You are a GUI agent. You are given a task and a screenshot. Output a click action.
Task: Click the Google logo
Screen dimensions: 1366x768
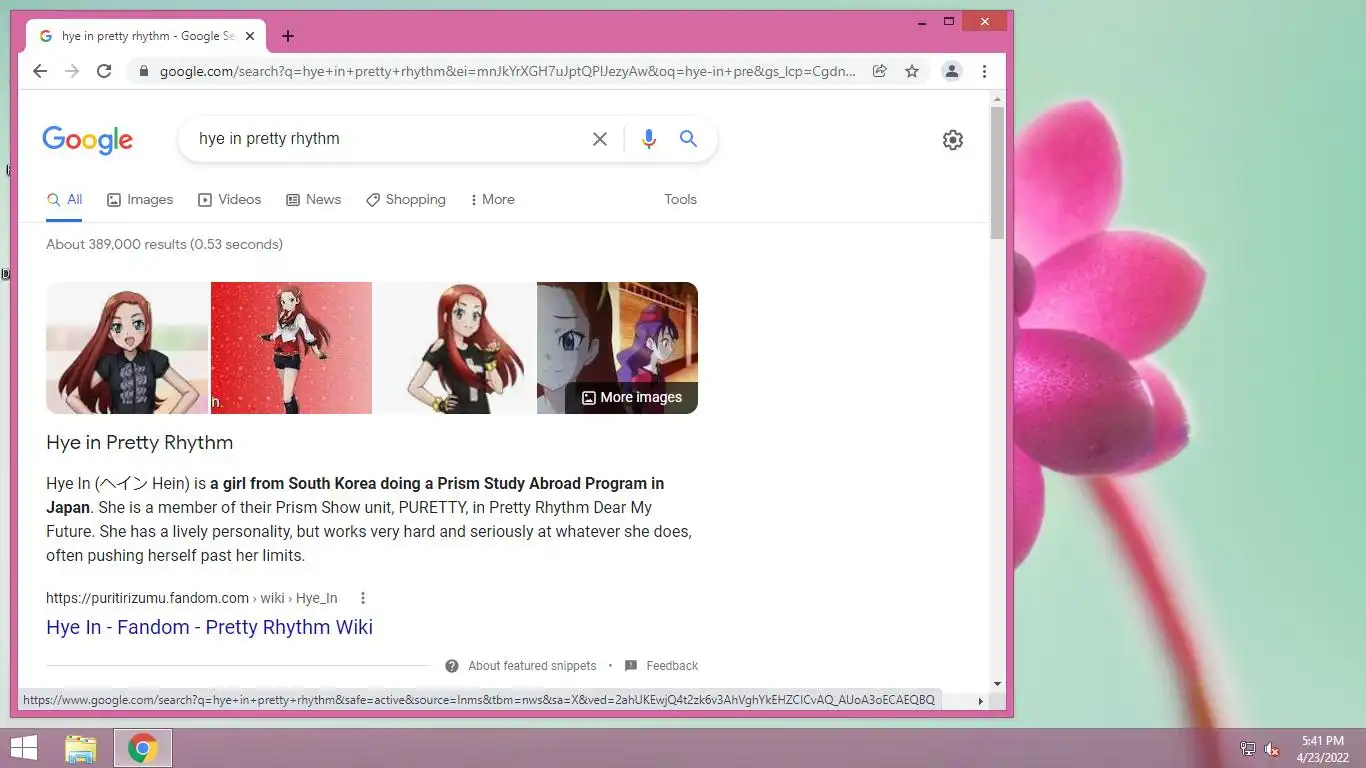(x=87, y=140)
